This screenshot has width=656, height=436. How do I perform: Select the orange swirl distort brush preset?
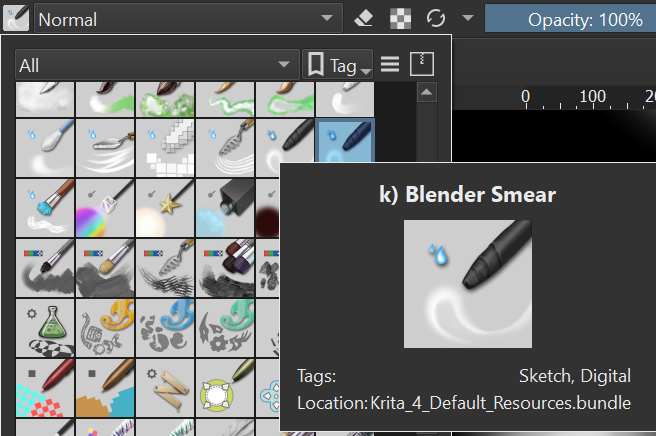pos(105,326)
